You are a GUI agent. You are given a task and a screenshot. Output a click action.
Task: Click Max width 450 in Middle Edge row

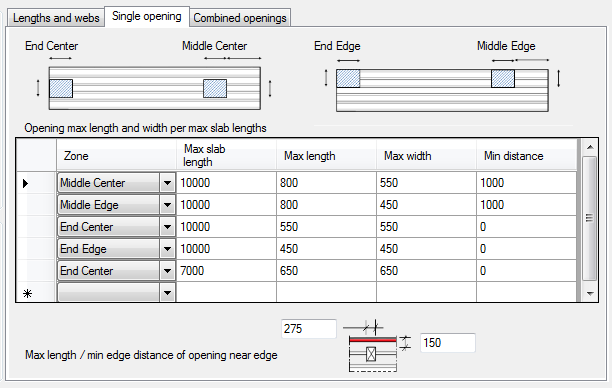click(426, 205)
